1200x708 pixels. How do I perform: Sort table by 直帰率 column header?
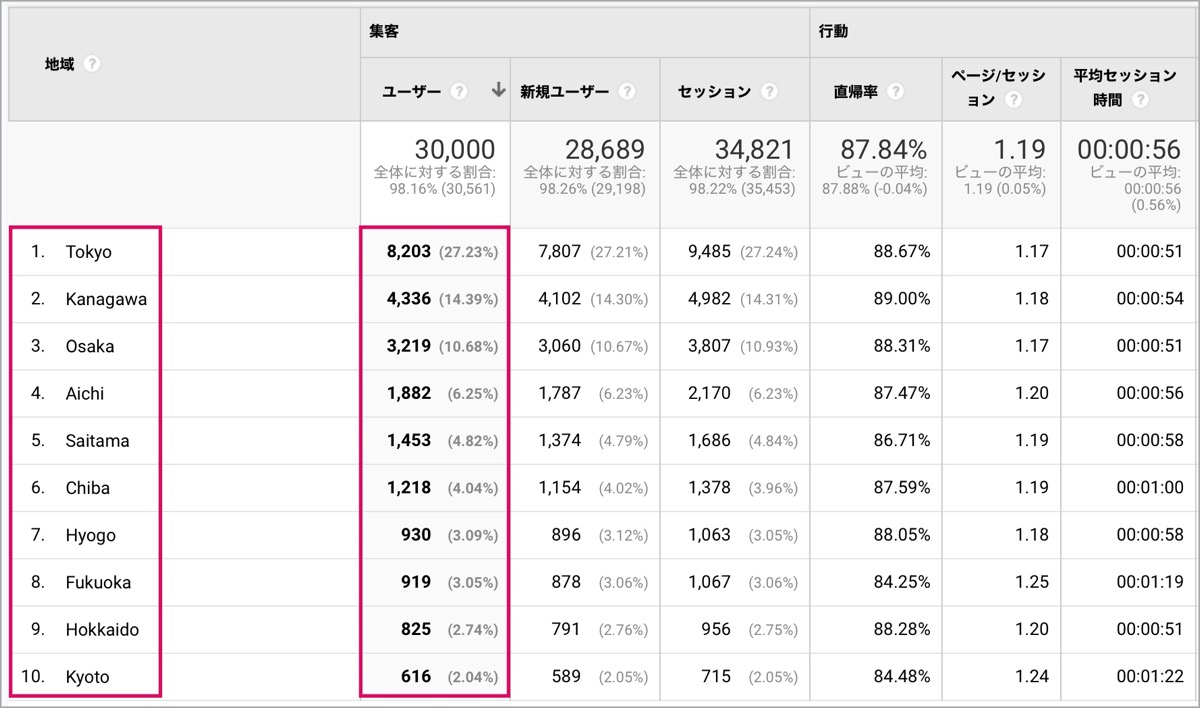pos(855,92)
